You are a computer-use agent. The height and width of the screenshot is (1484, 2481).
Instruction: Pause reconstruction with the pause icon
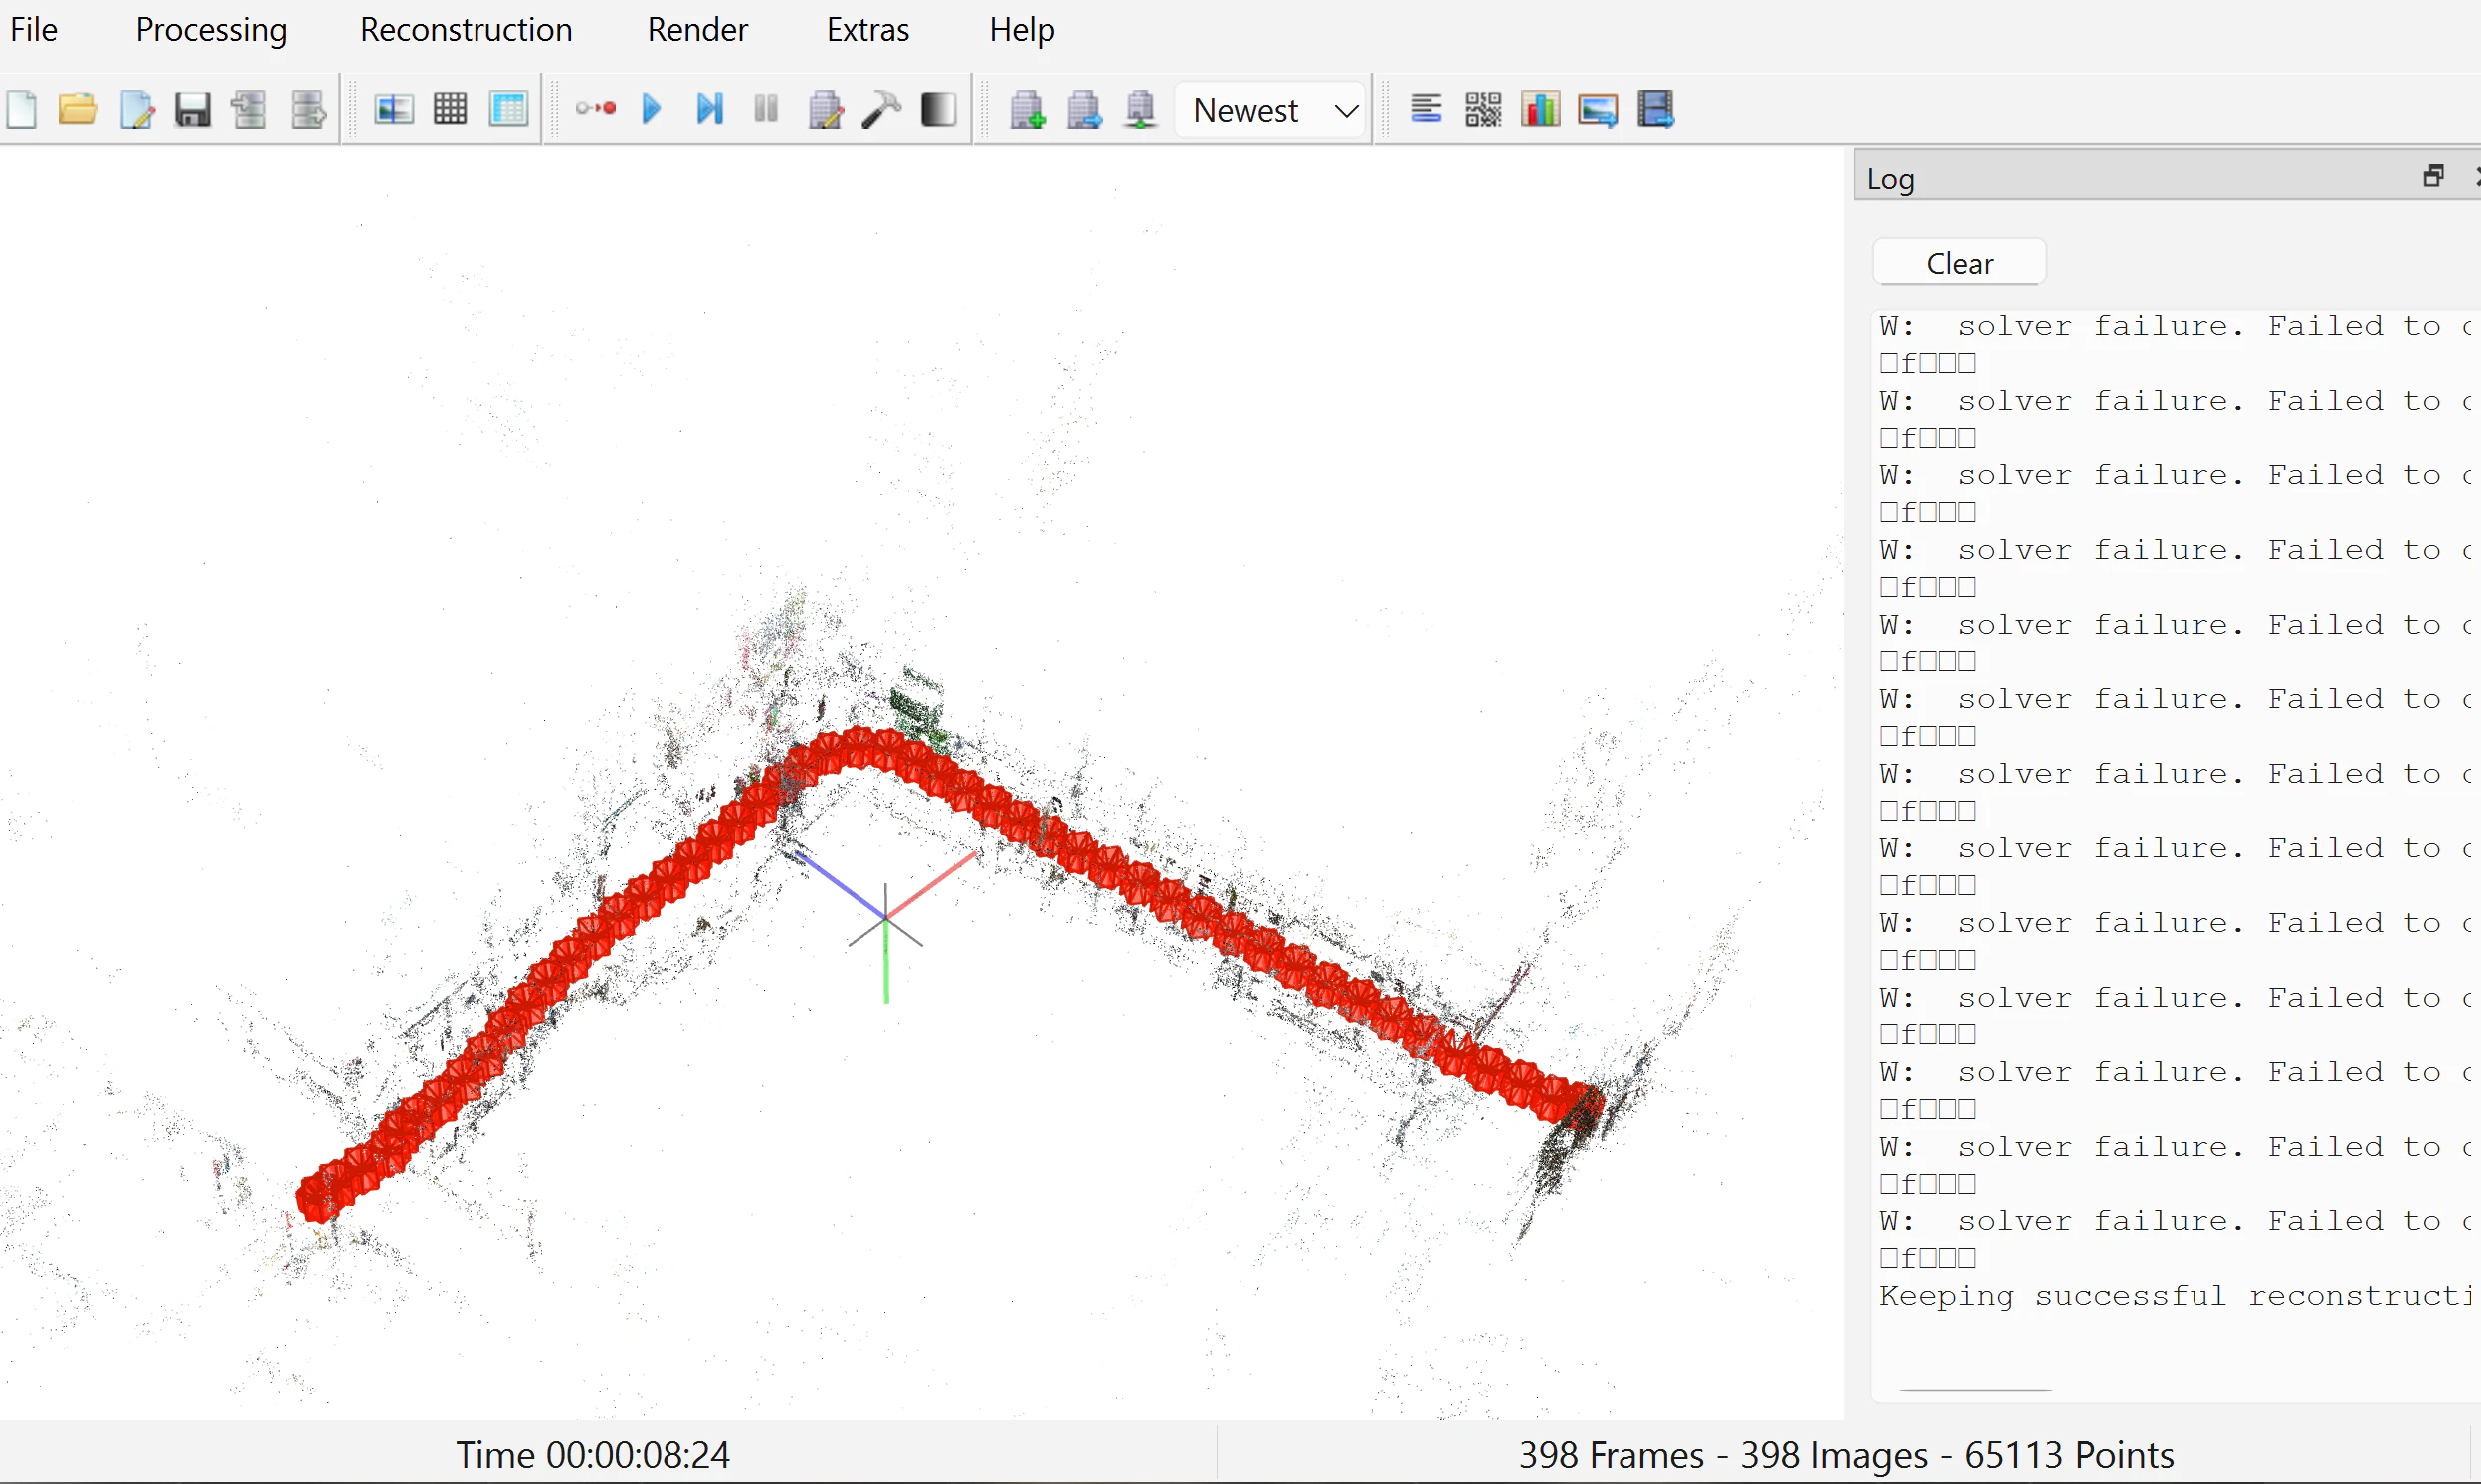pyautogui.click(x=767, y=108)
